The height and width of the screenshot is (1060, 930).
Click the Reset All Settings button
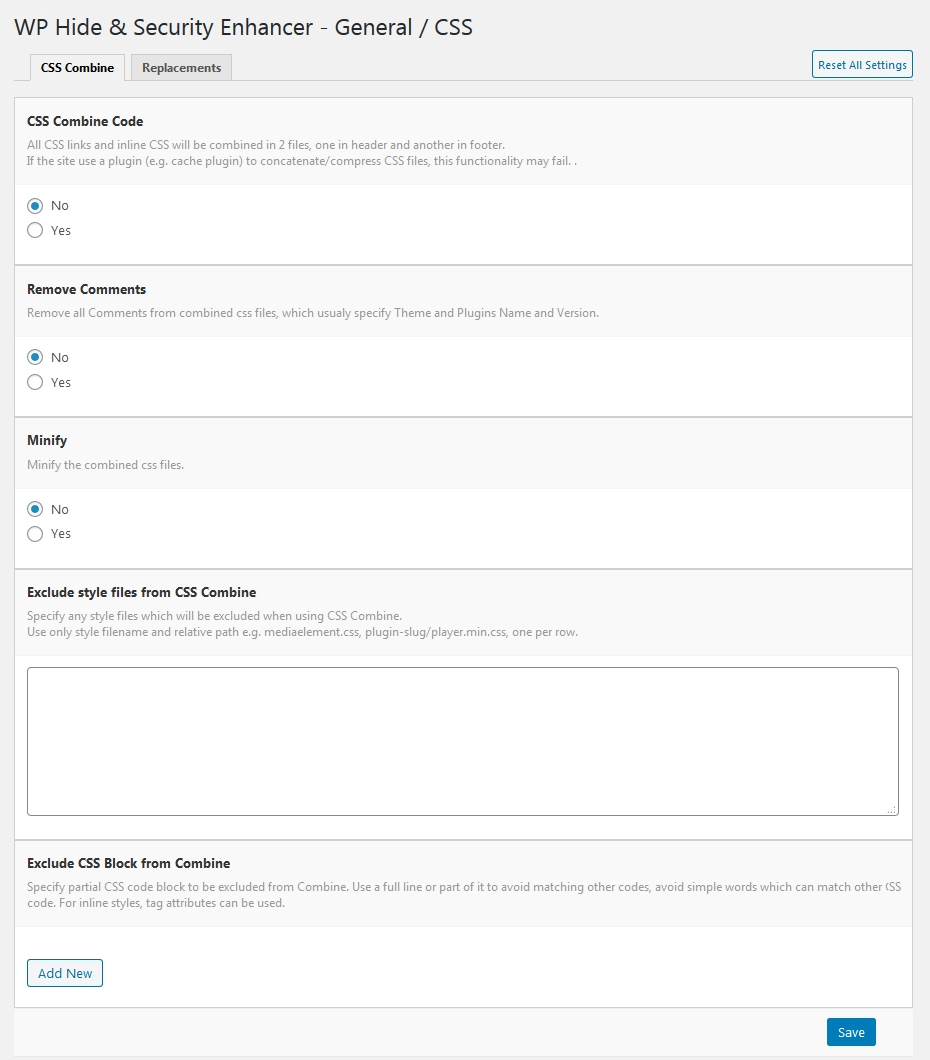[x=862, y=64]
